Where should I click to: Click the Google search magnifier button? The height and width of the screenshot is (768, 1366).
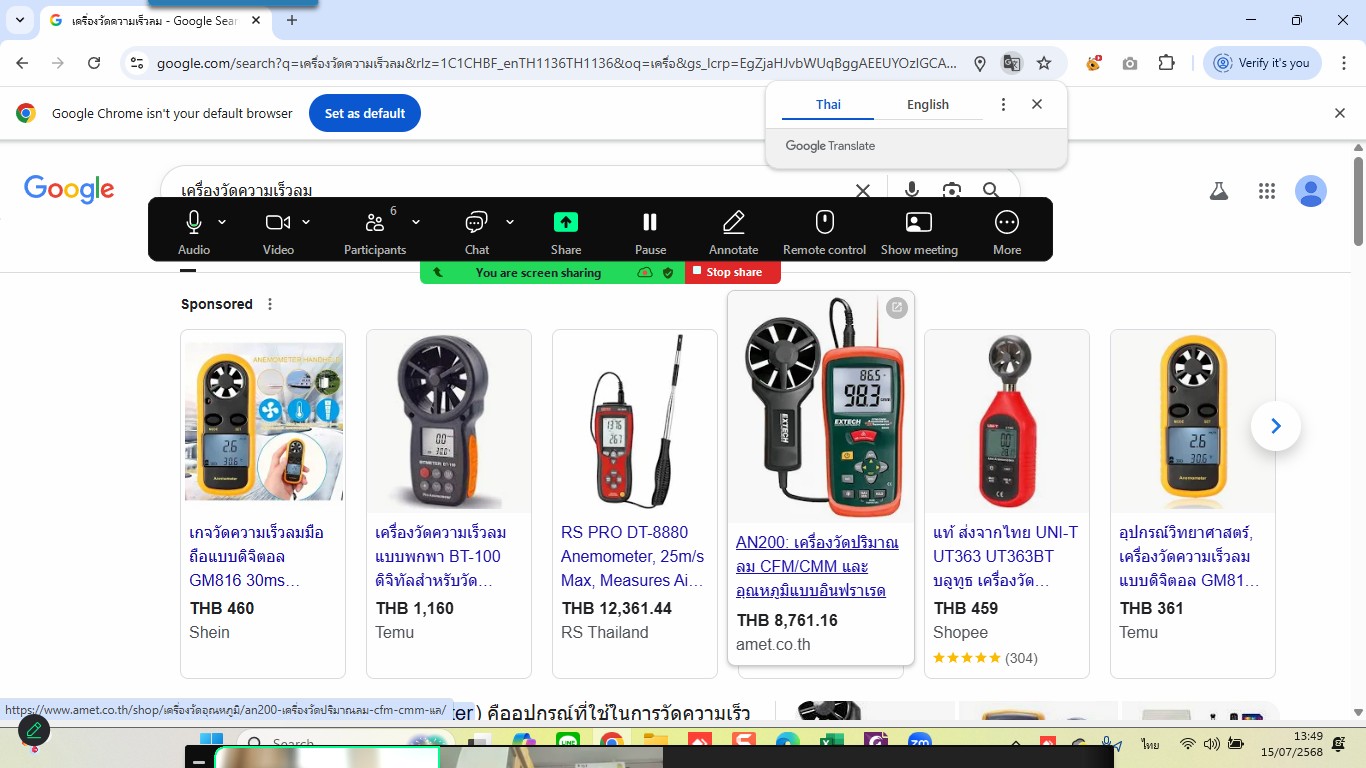pyautogui.click(x=991, y=190)
